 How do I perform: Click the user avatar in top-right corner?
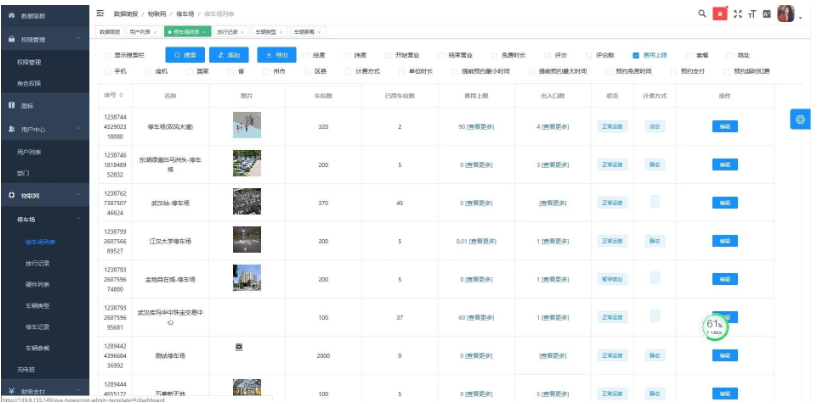coord(785,14)
